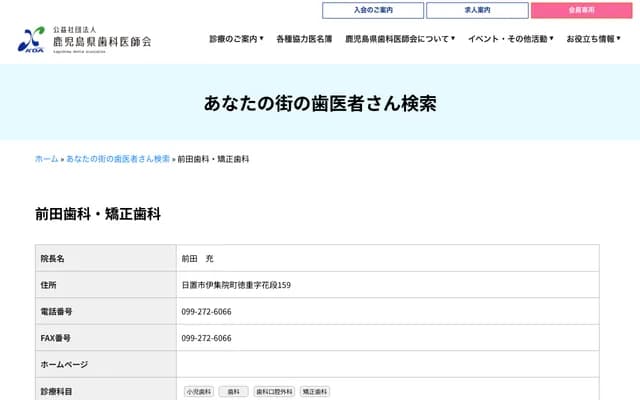
Task: Click the Kagoshima Dental Association logo
Action: 84,39
